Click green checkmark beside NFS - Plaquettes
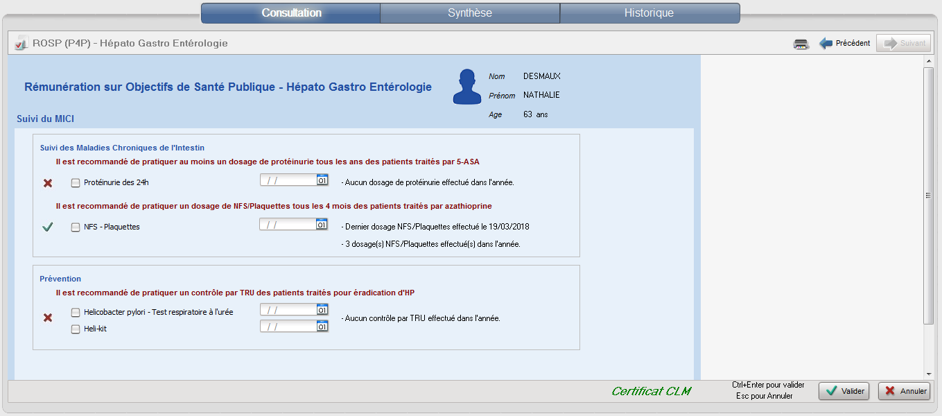 coord(48,227)
